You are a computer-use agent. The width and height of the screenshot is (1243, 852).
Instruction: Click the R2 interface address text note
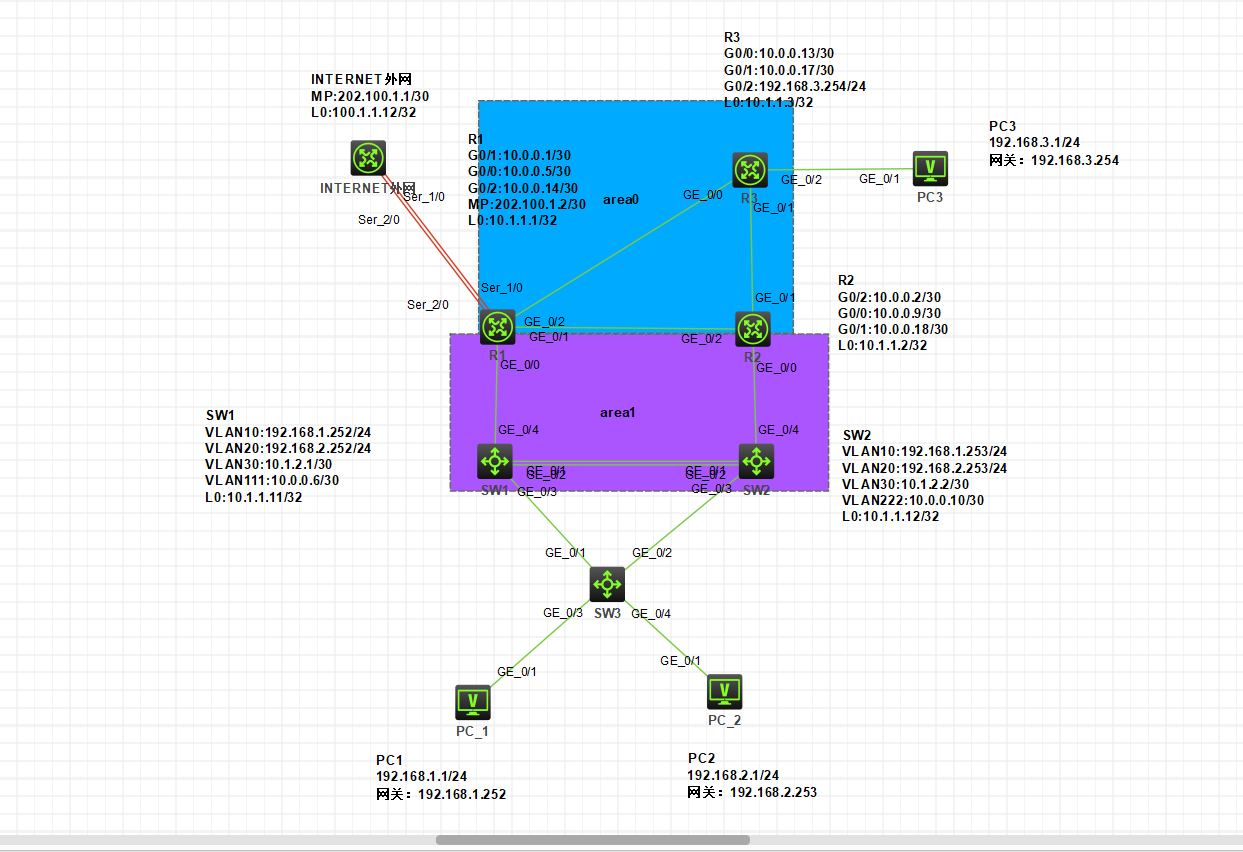893,312
